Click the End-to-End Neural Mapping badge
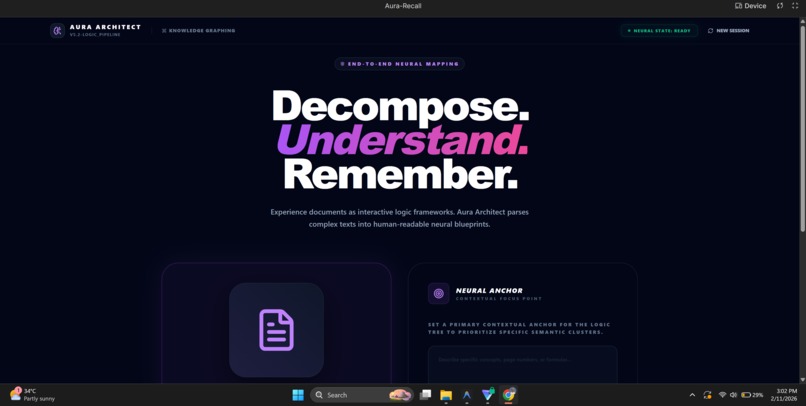806x406 pixels. coord(399,64)
